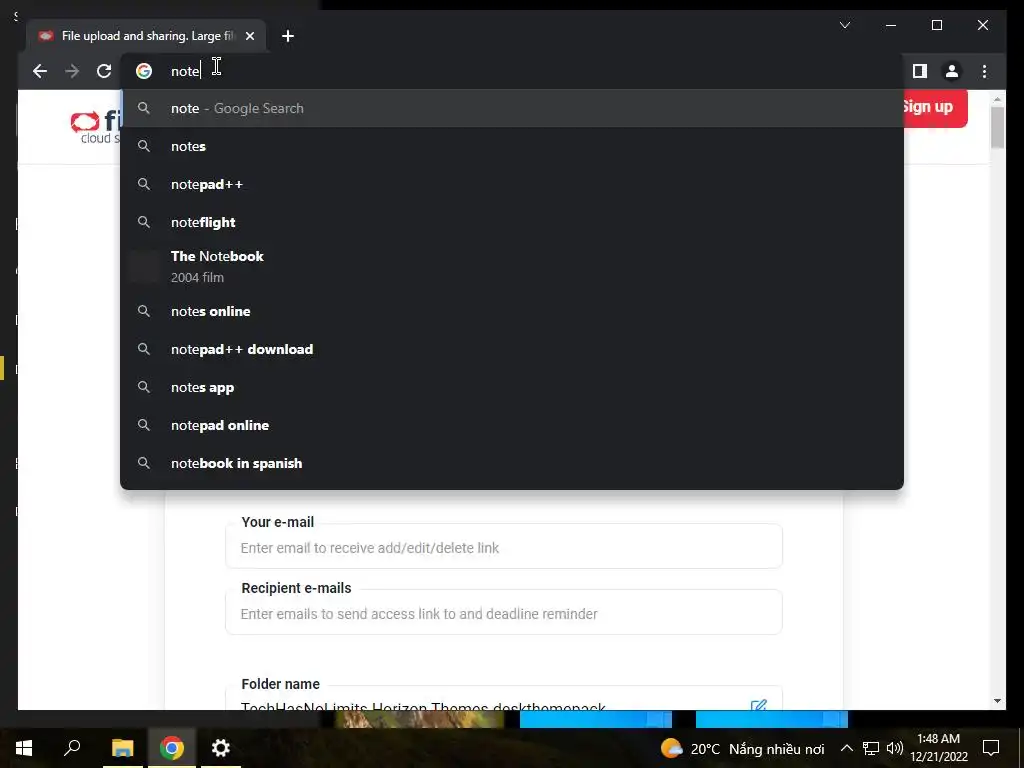Click the 'Your e-mail' input field

click(504, 547)
